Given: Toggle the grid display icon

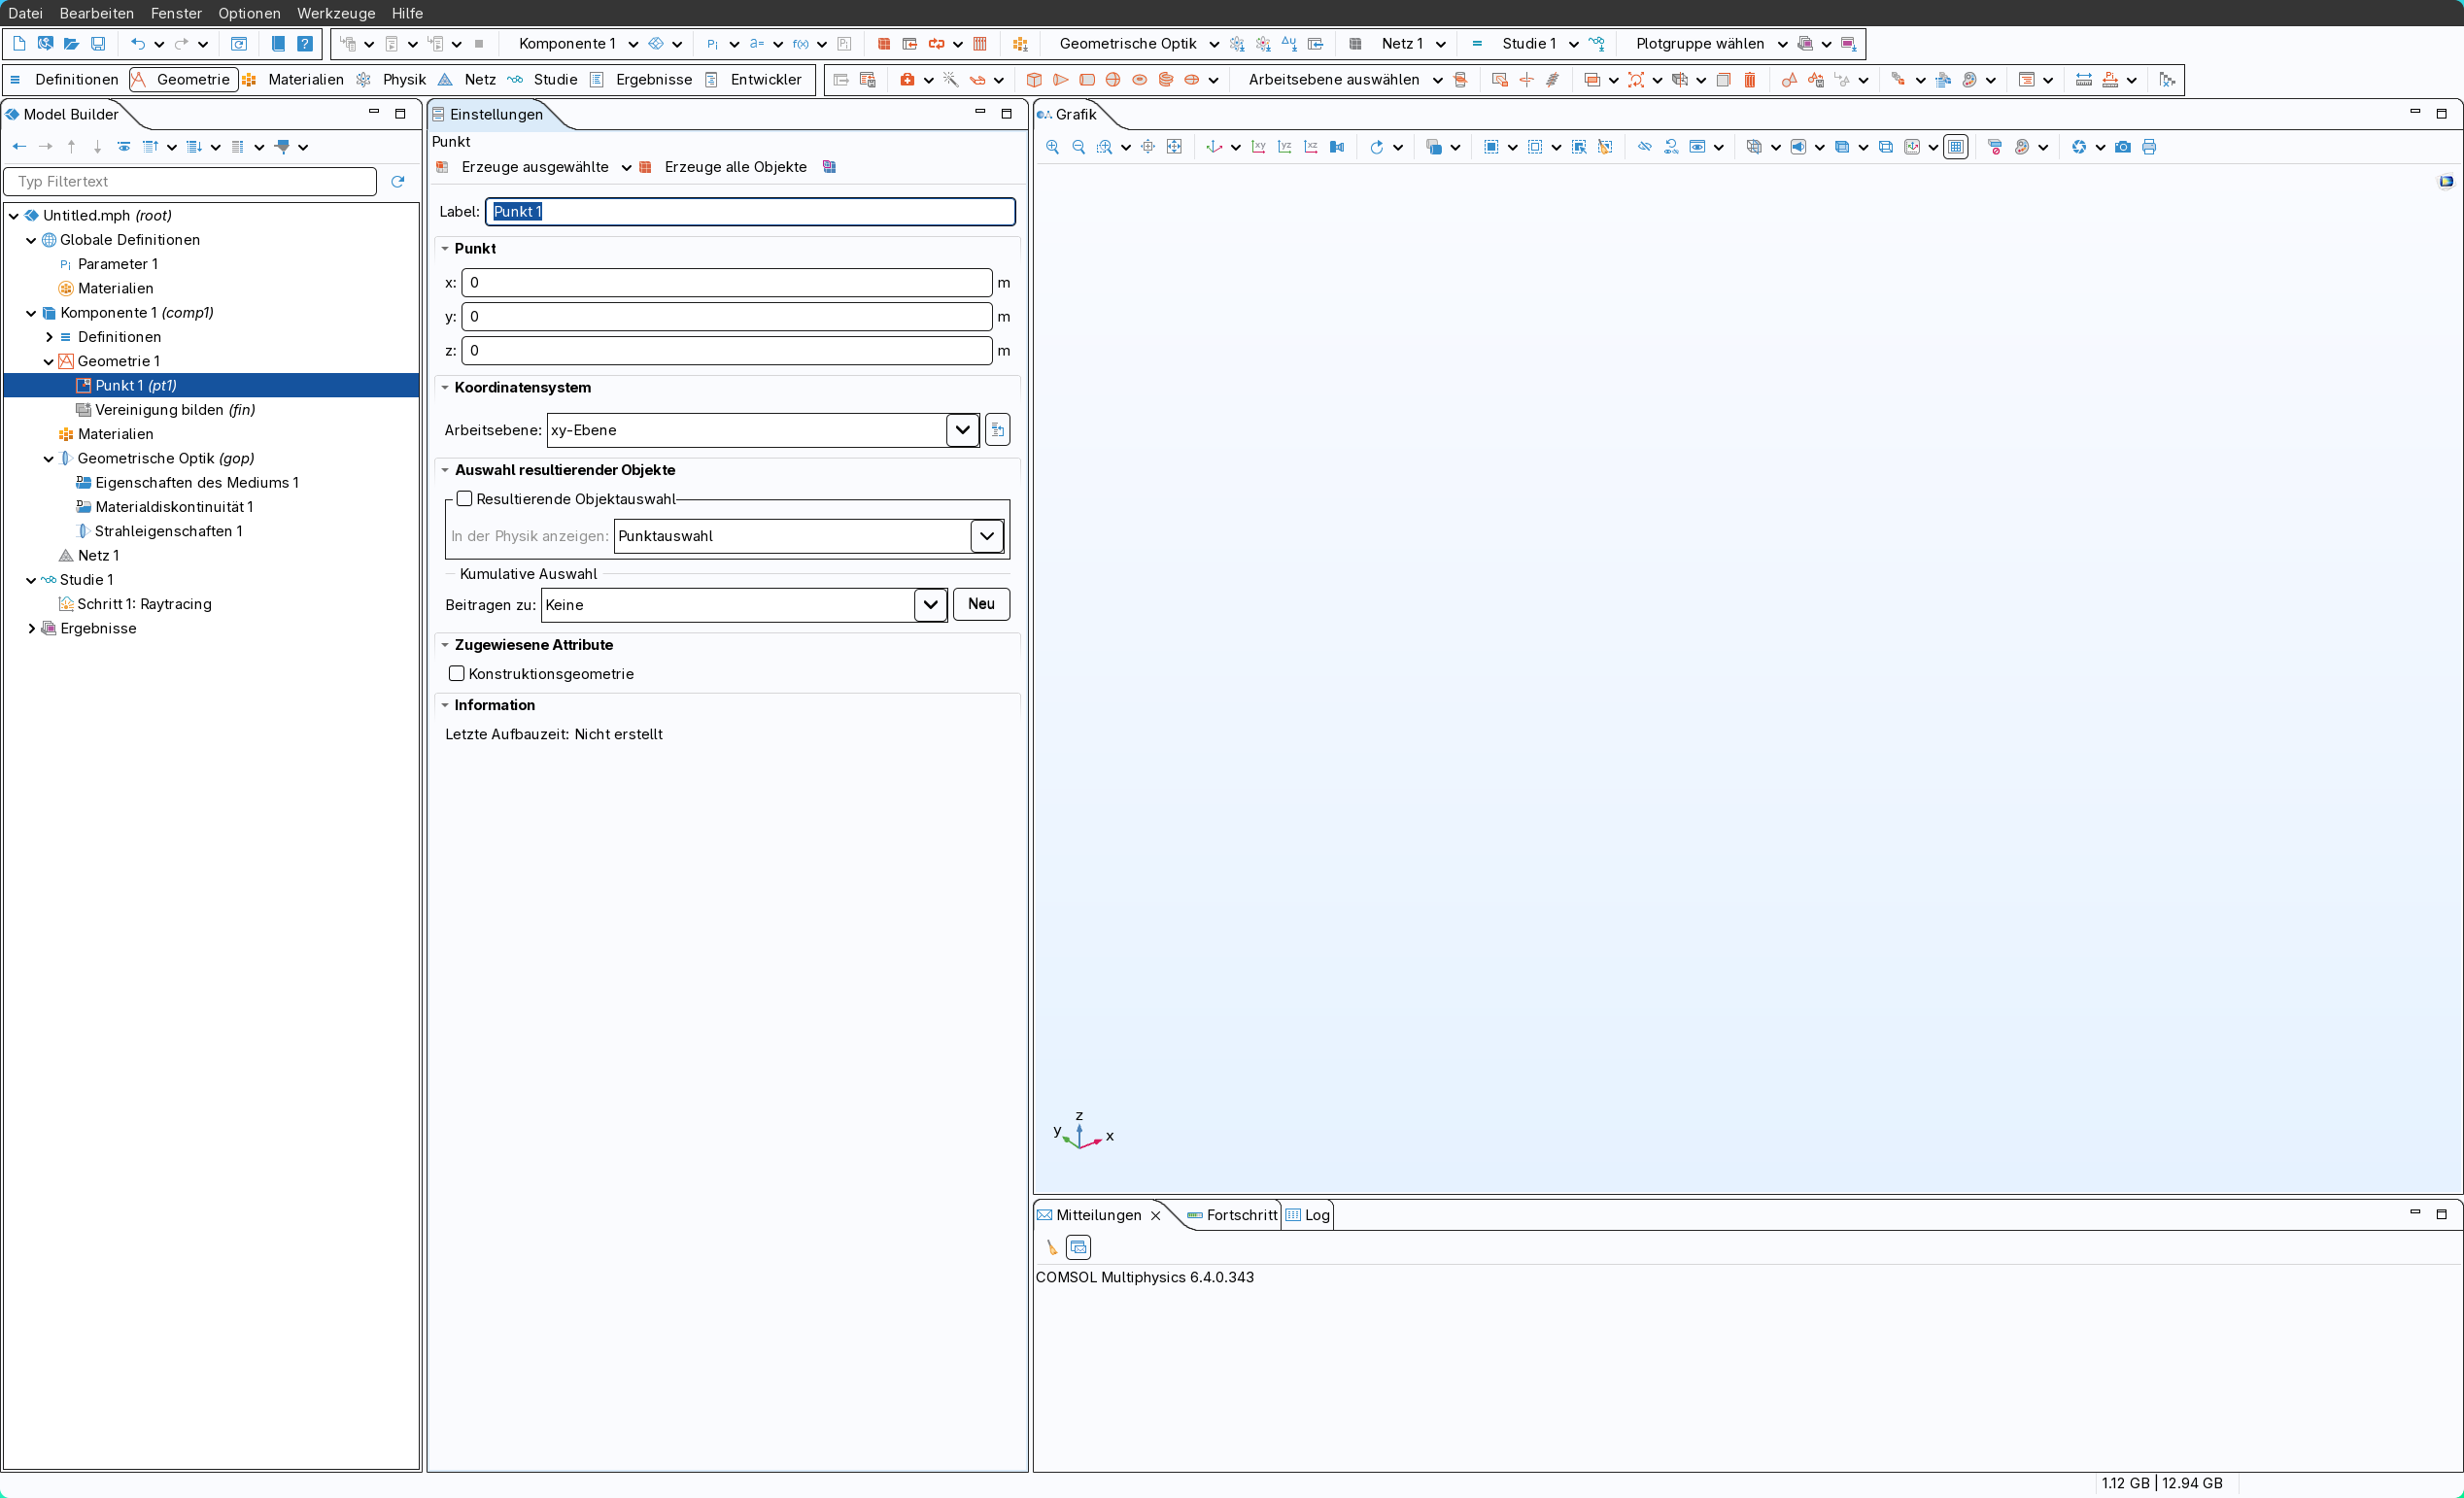Looking at the screenshot, I should [x=1956, y=147].
